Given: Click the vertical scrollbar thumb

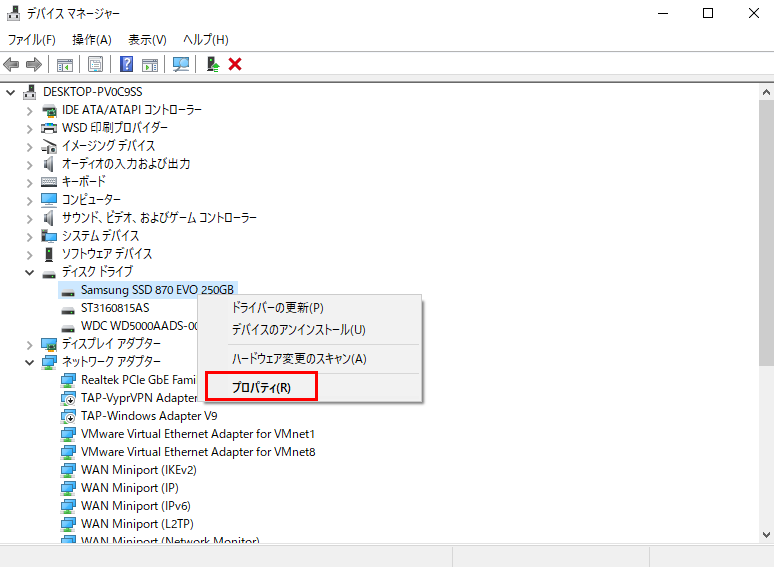Looking at the screenshot, I should tap(766, 233).
